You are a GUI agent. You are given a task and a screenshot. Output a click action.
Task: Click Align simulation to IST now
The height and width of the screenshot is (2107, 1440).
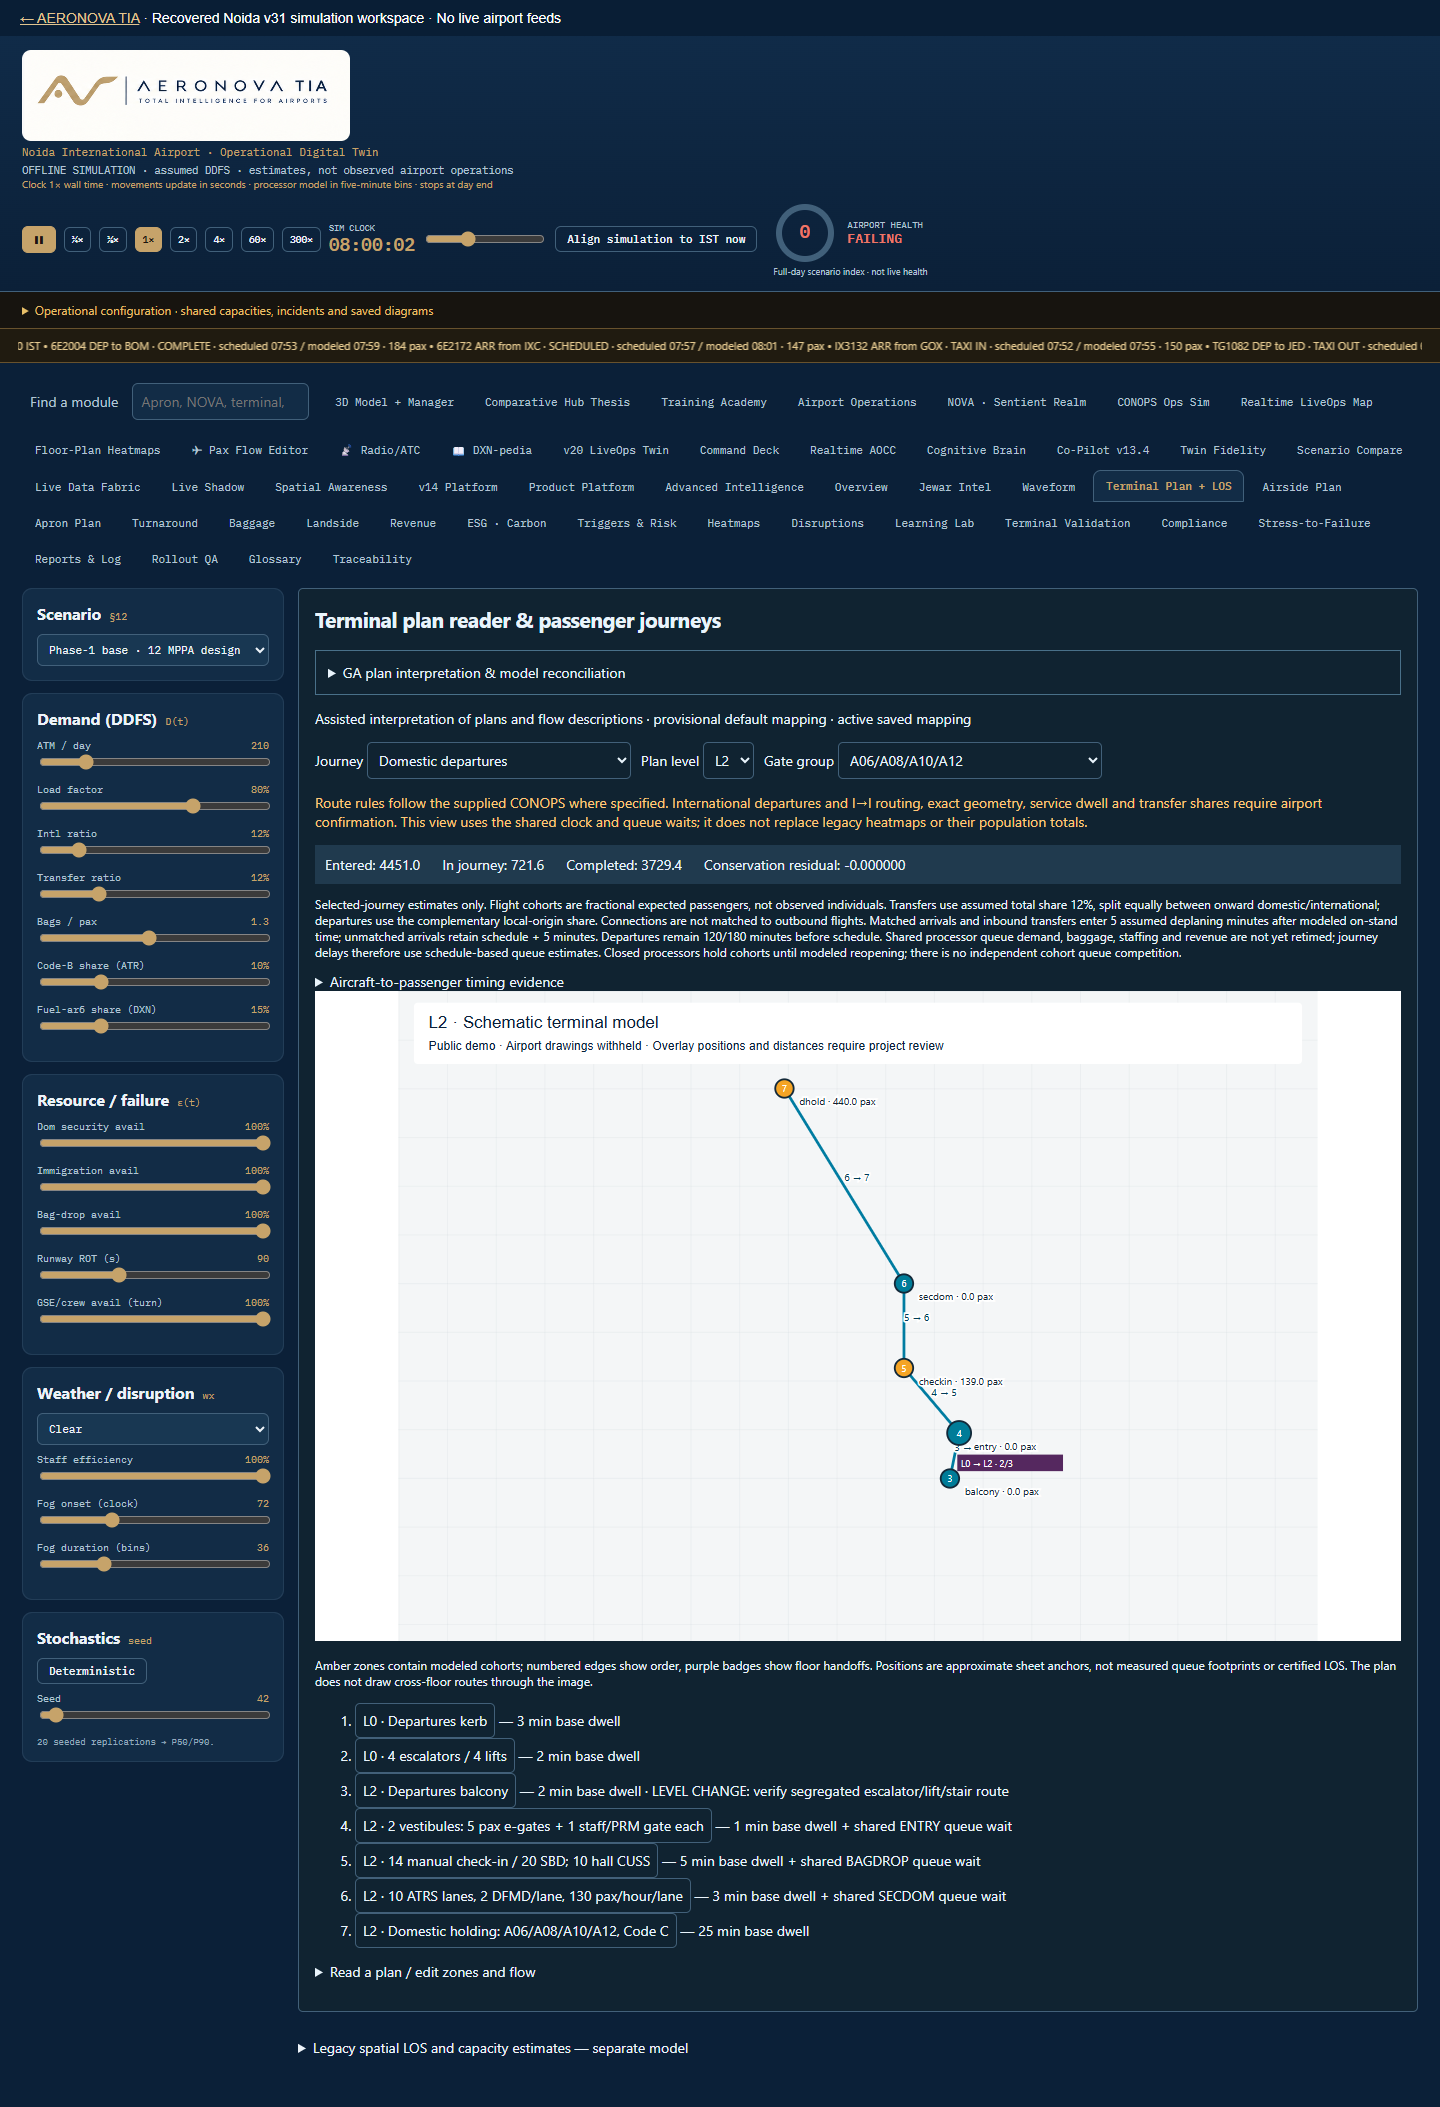tap(656, 240)
